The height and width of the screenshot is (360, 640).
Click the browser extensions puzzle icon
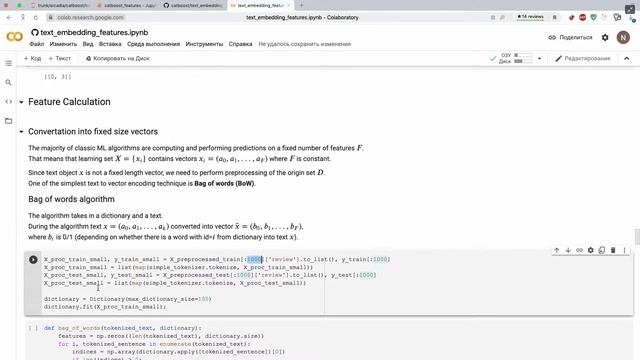(x=617, y=17)
